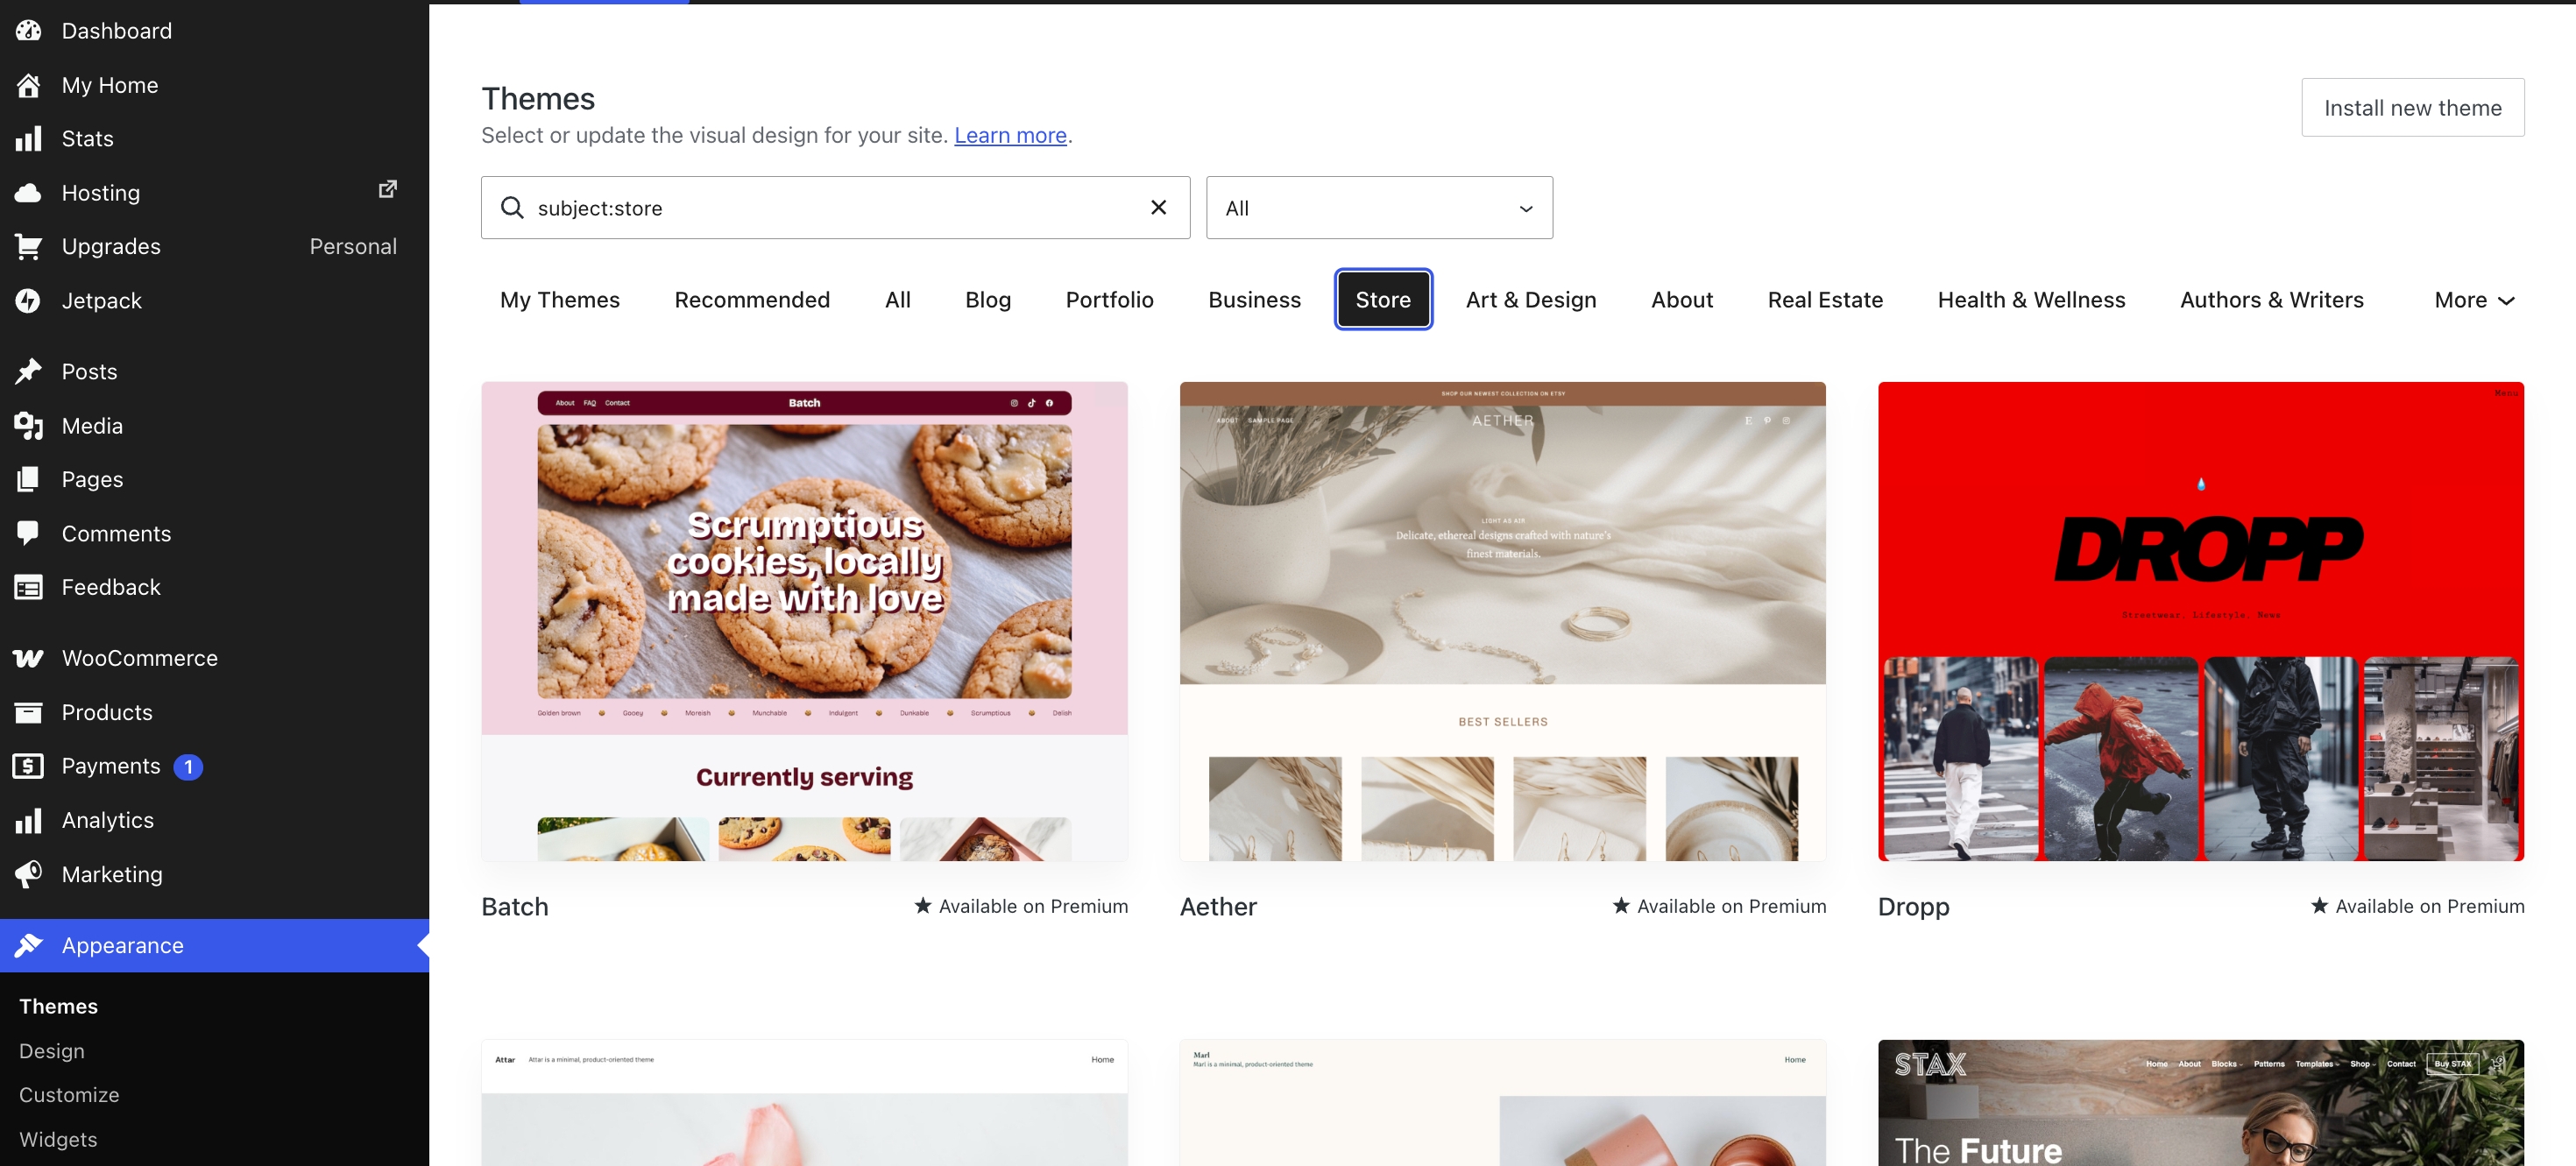Select the Jetpack icon in sidebar
Viewport: 2576px width, 1166px height.
tap(30, 300)
